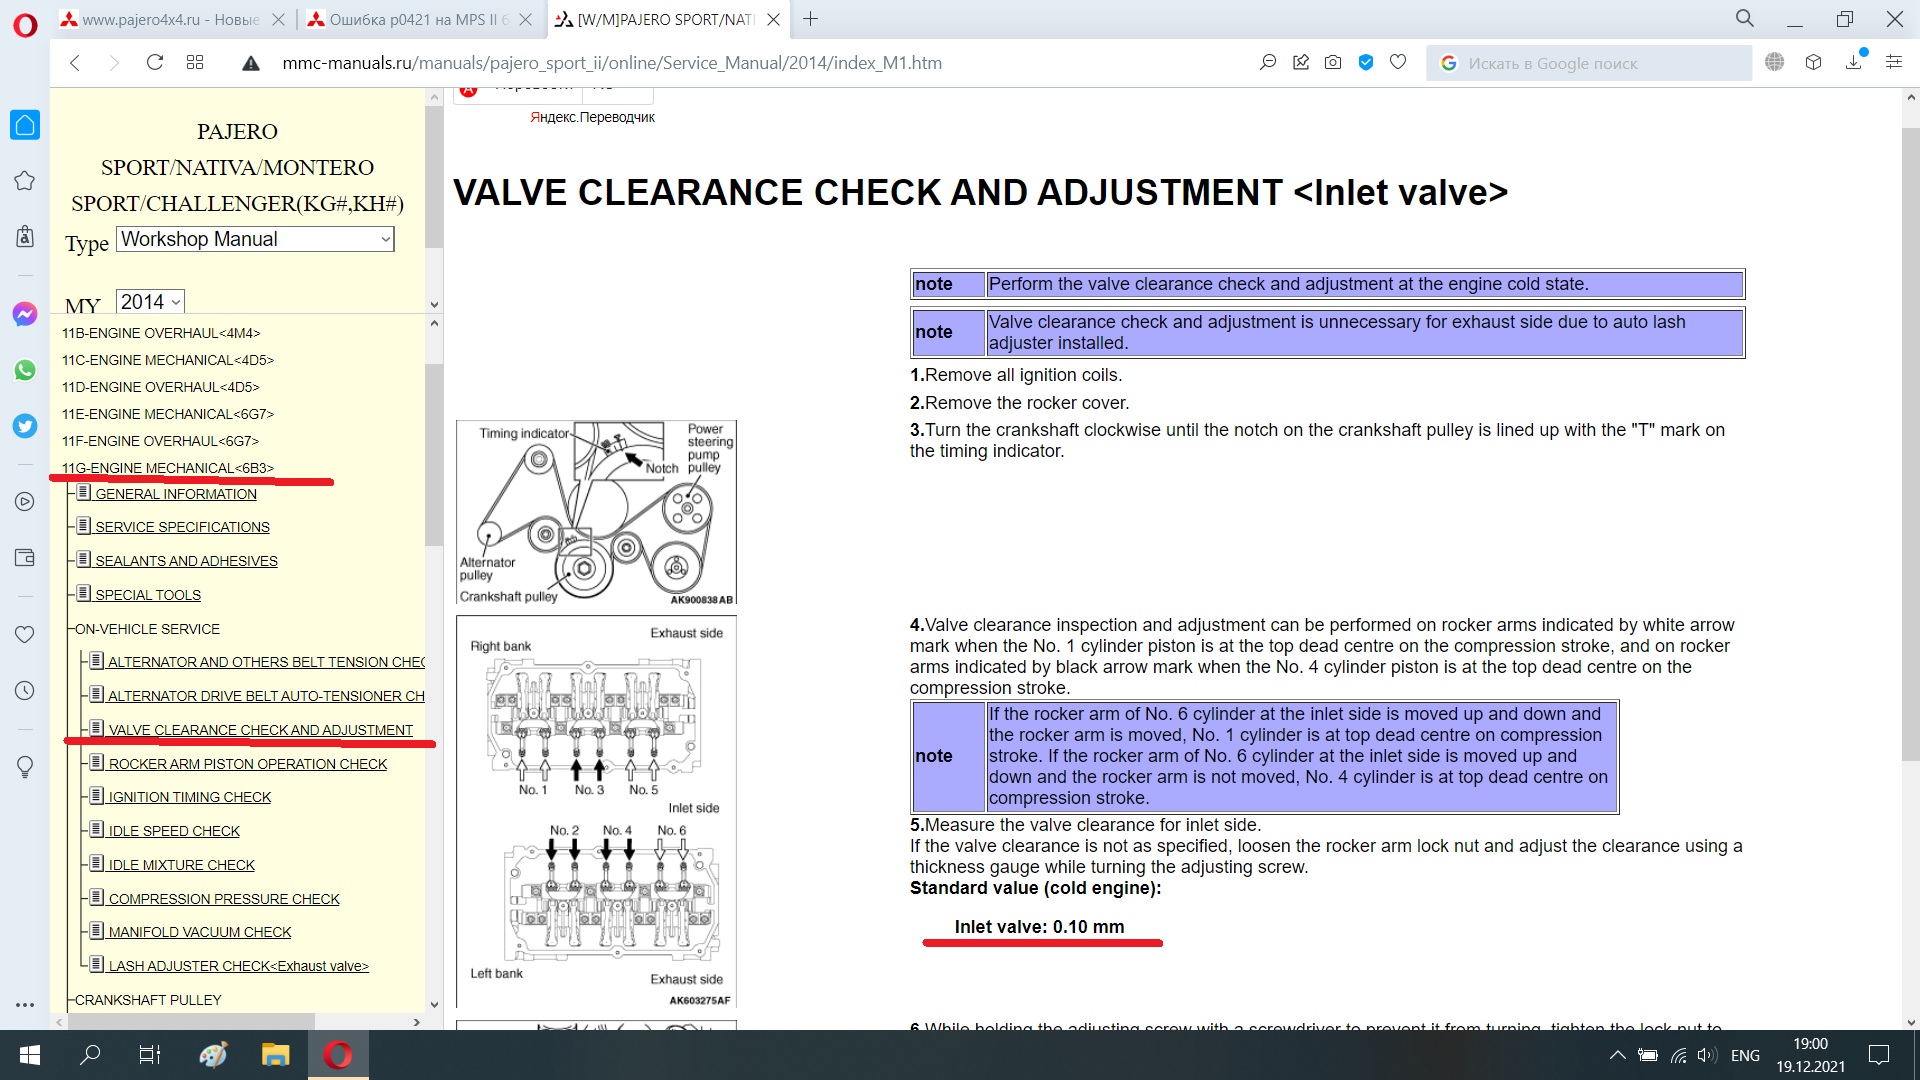This screenshot has height=1080, width=1920.
Task: Open the Opera downloads icon
Action: (x=1854, y=63)
